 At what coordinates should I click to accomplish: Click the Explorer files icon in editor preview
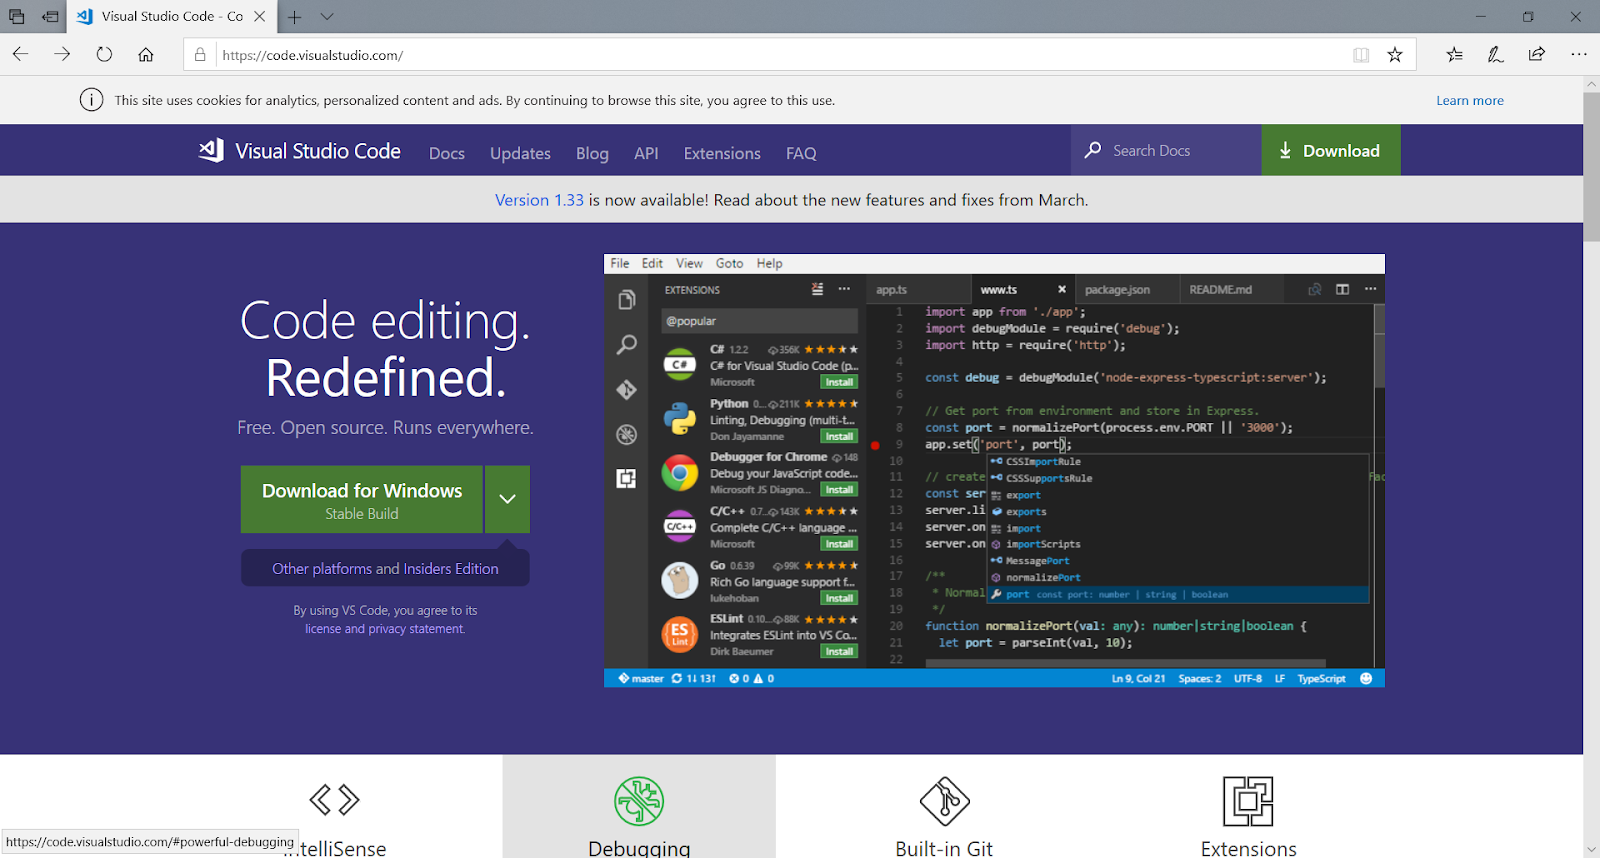[x=627, y=300]
